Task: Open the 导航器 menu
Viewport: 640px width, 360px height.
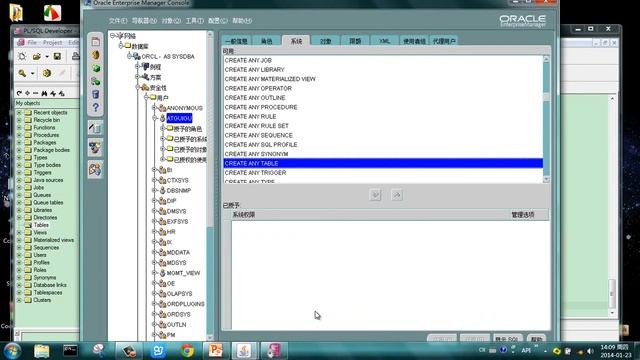Action: pyautogui.click(x=144, y=20)
